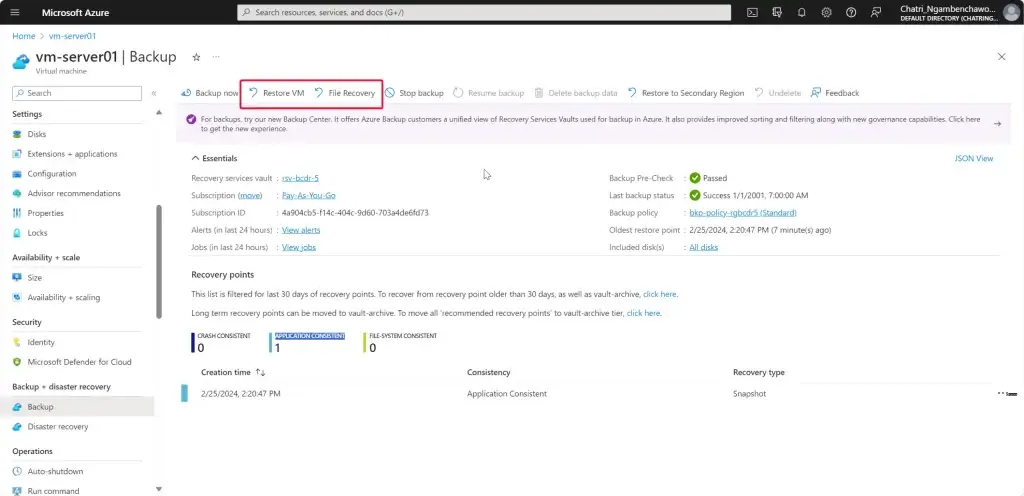The height and width of the screenshot is (496, 1024).
Task: Click the Snapshot recovery type cell
Action: click(750, 394)
